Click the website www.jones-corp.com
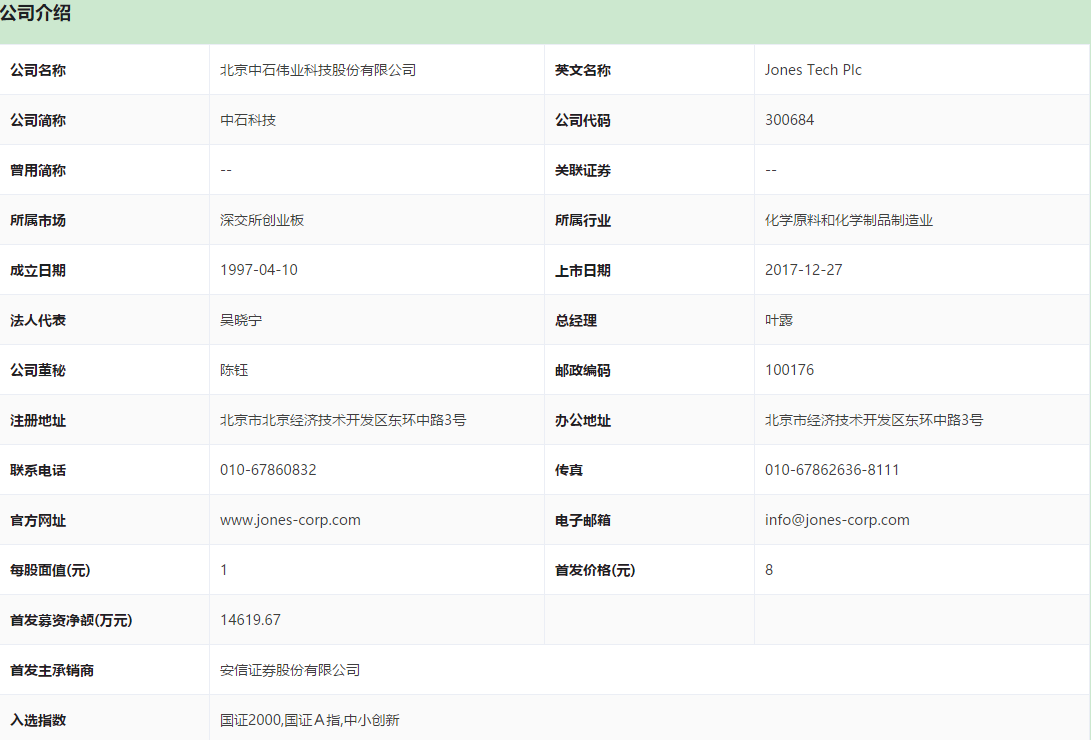1091x740 pixels. pos(290,520)
